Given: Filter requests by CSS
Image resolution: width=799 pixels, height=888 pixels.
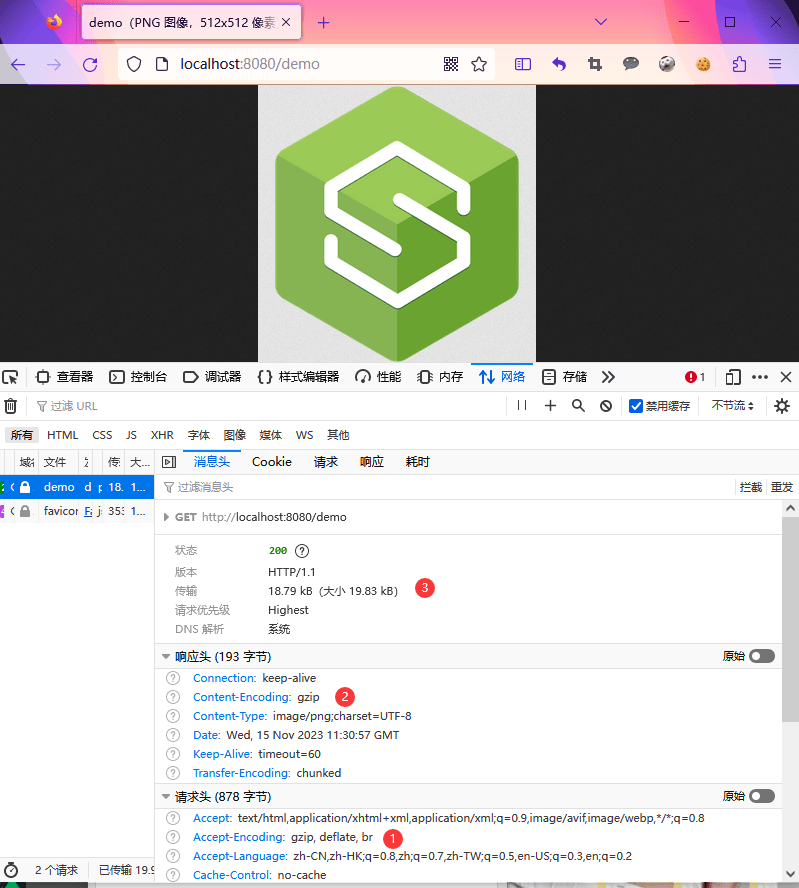Looking at the screenshot, I should 102,435.
